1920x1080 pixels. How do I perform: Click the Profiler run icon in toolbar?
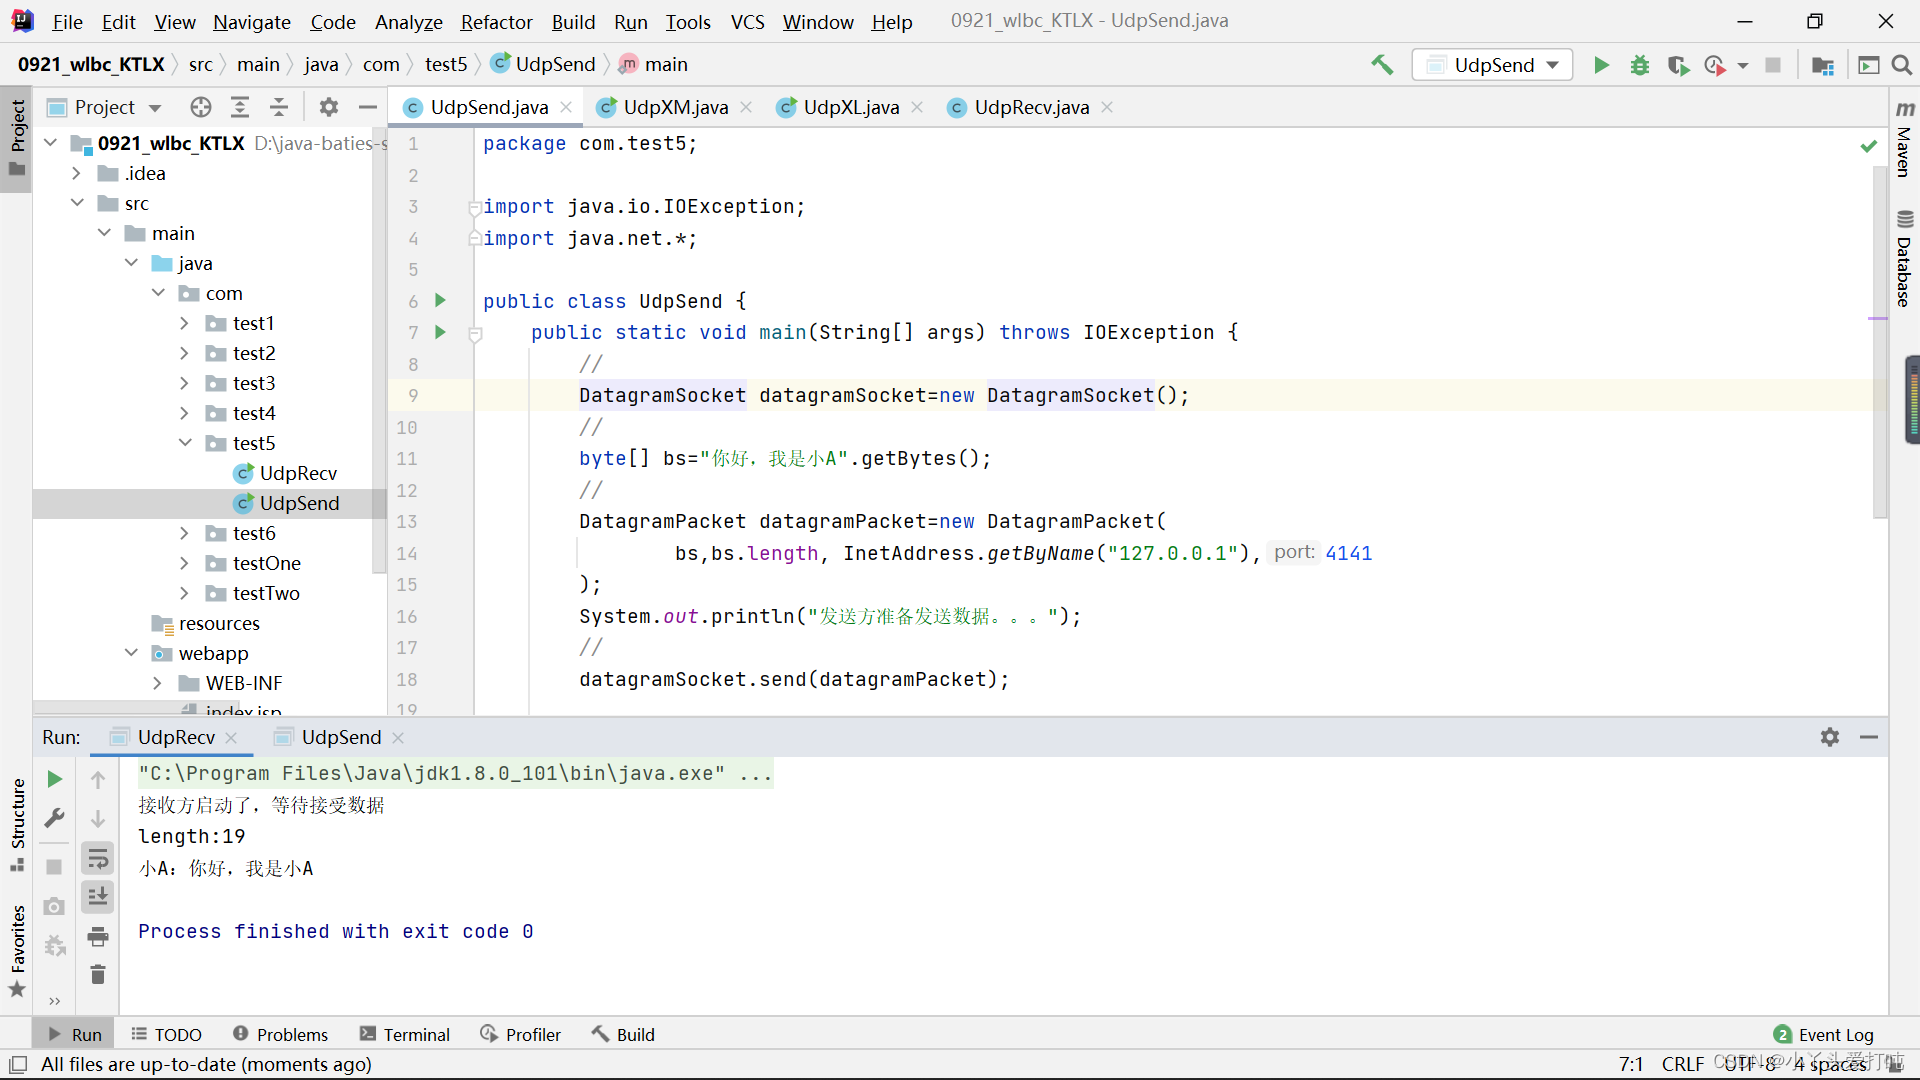1716,65
